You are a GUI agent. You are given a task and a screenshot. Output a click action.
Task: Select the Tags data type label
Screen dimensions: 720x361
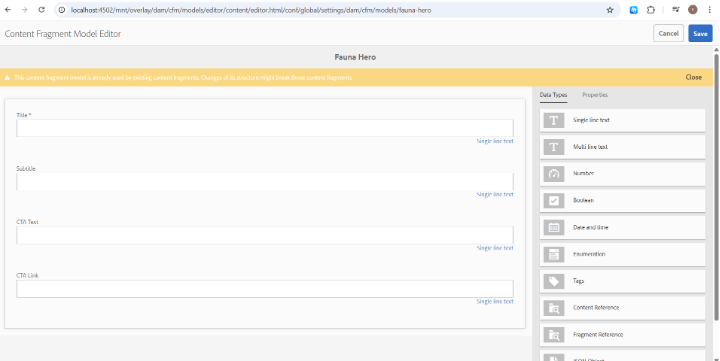(578, 281)
